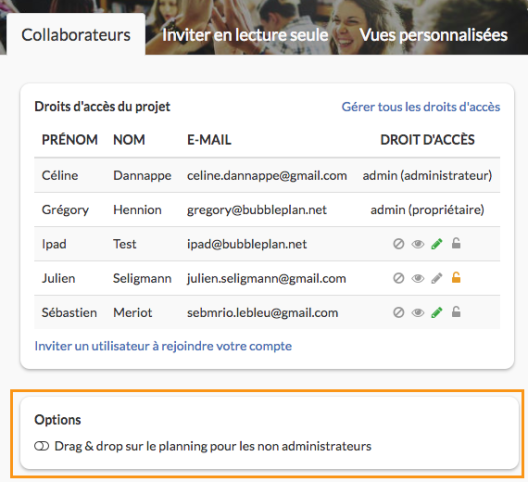Select email gregory@bubbleplan.net
The image size is (528, 482).
257,210
